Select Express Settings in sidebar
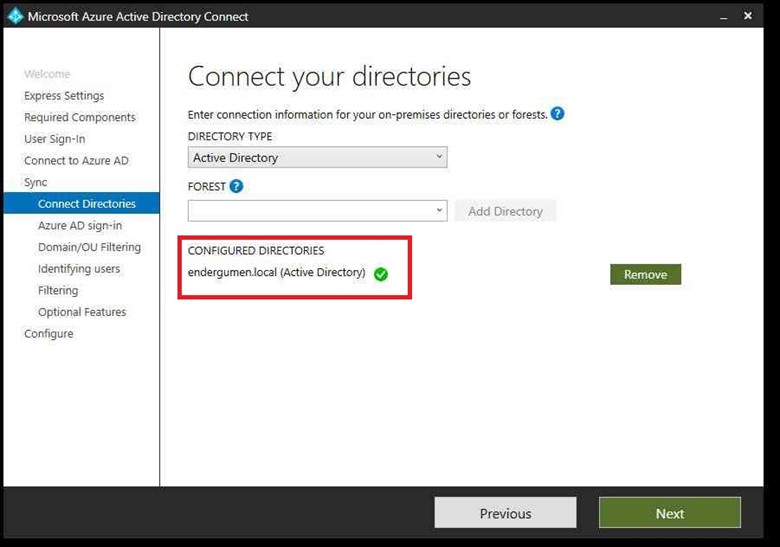The height and width of the screenshot is (547, 780). click(64, 96)
